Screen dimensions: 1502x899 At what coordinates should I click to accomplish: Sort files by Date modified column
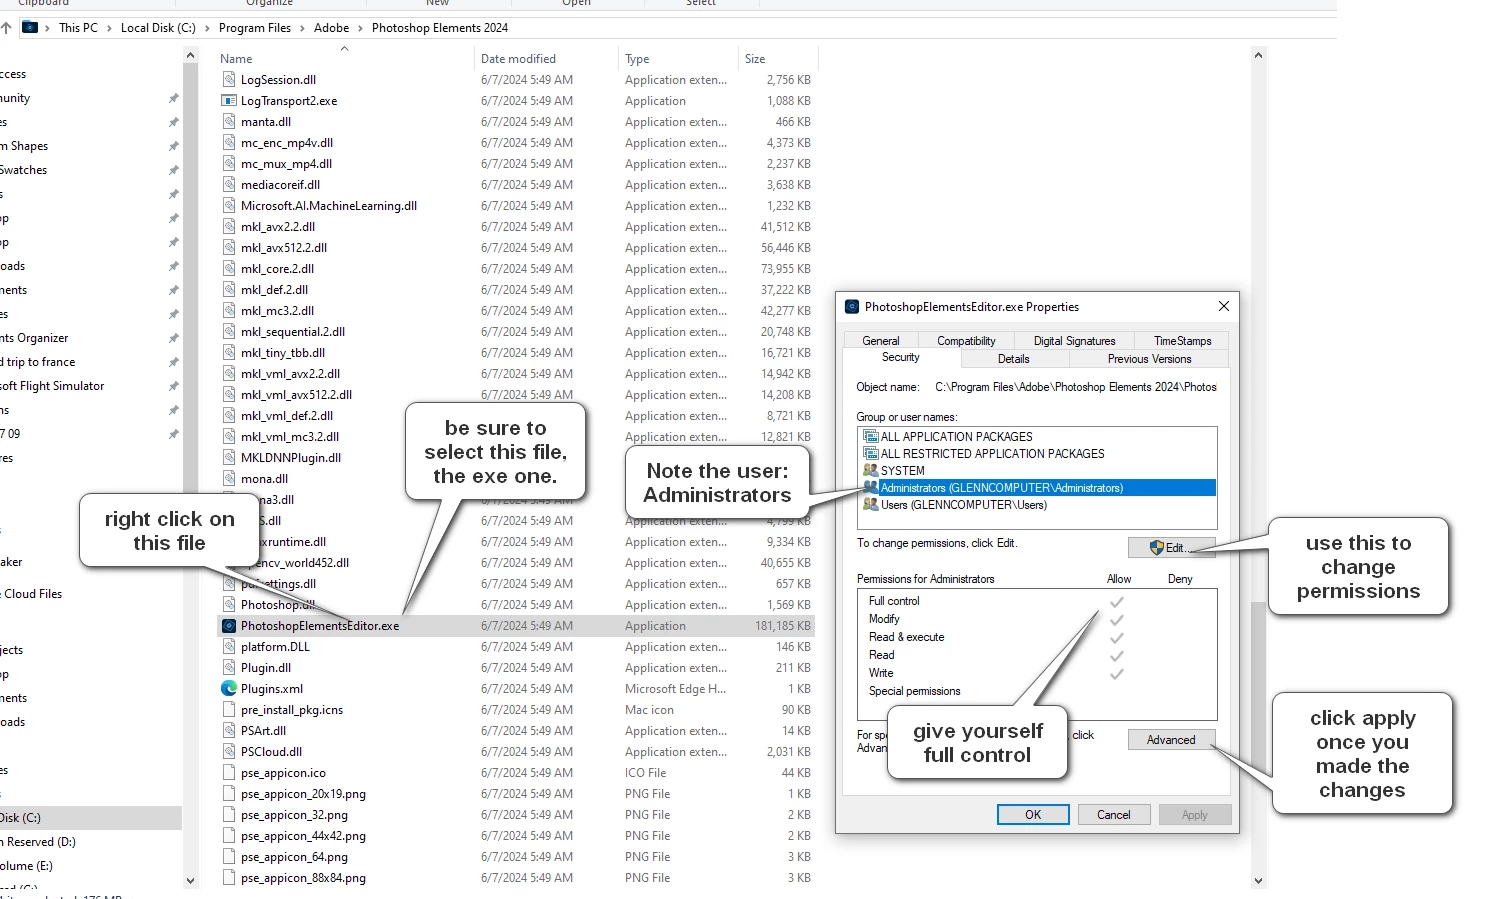(546, 58)
